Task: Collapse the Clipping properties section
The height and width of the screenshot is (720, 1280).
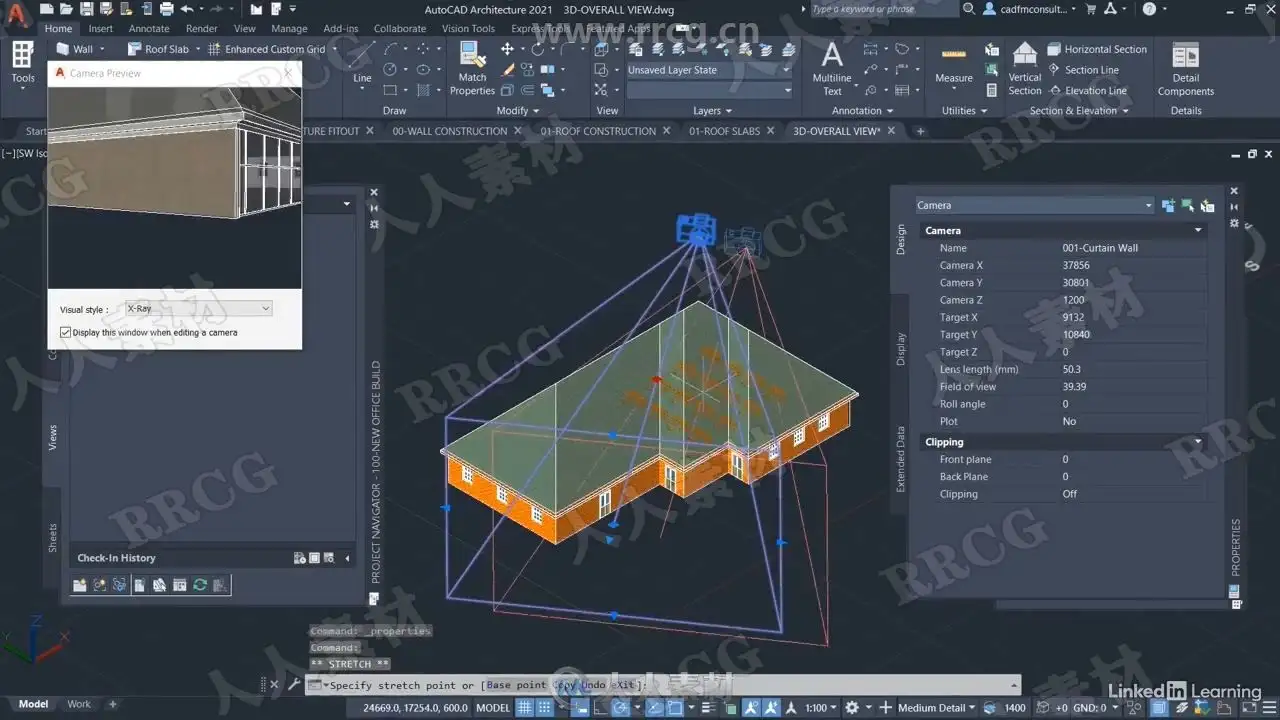Action: coord(1198,442)
